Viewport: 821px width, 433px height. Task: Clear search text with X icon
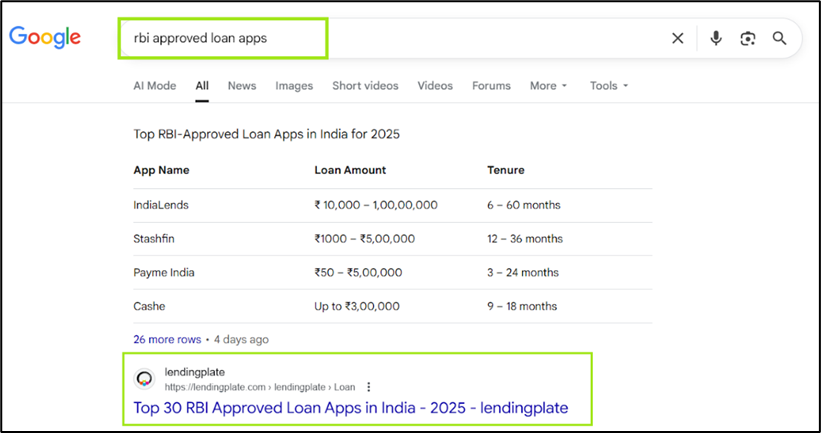677,39
